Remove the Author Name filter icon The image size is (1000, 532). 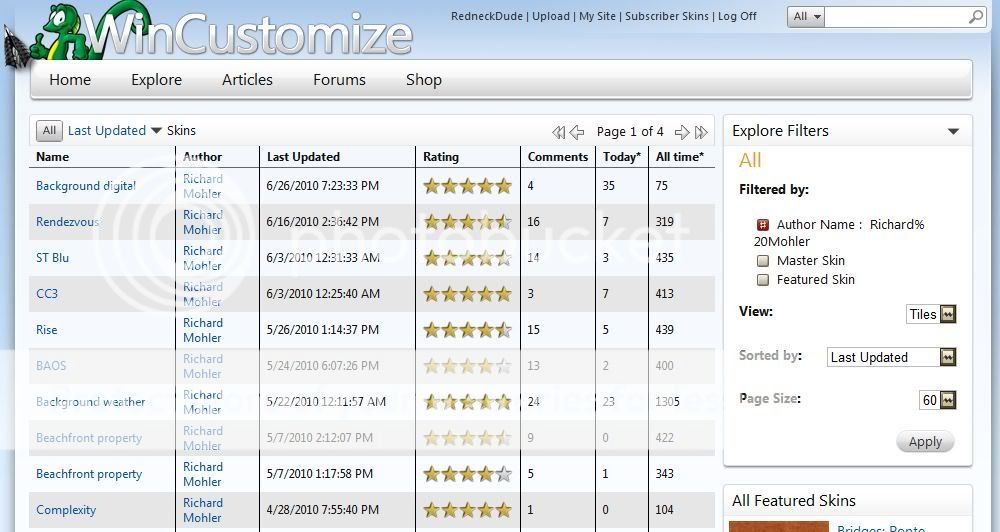[x=763, y=225]
